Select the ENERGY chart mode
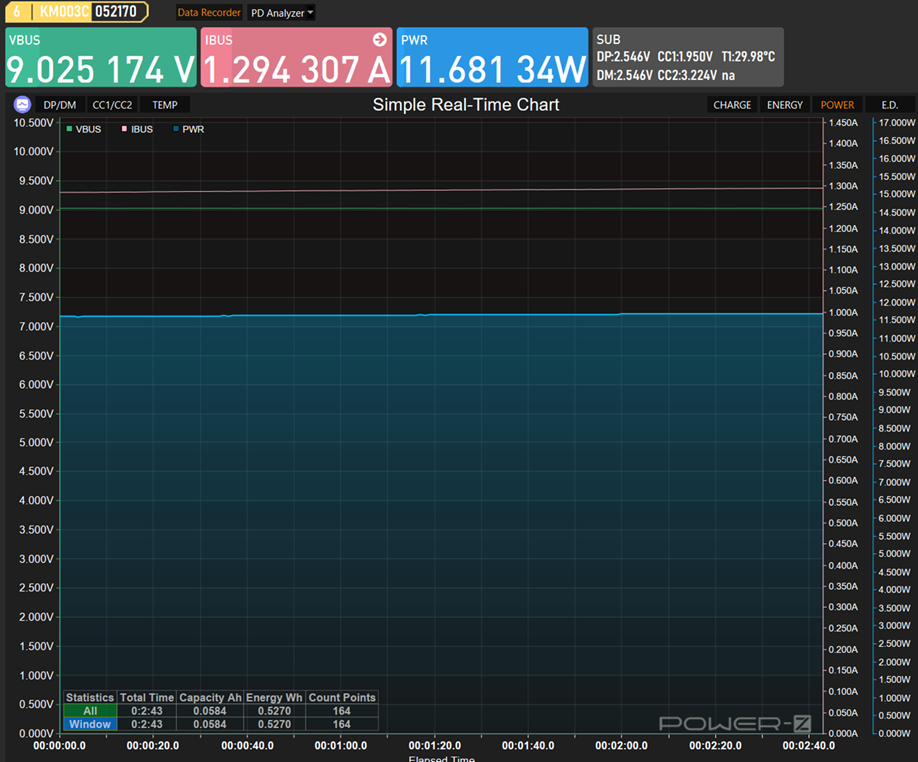Viewport: 918px width, 762px height. 784,105
